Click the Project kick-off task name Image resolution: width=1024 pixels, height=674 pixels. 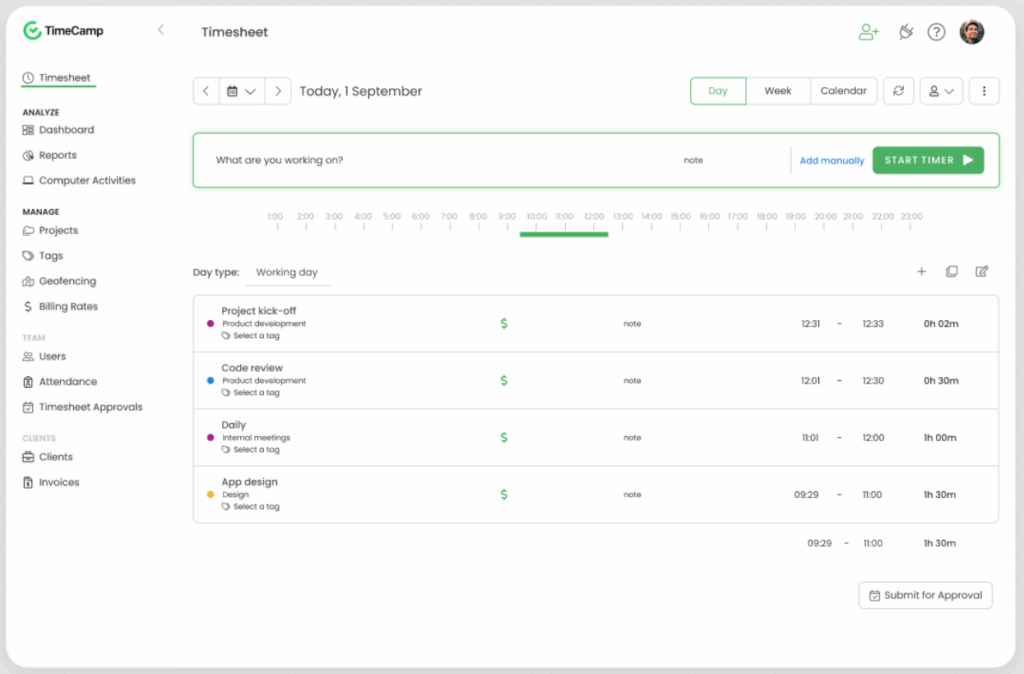point(259,311)
